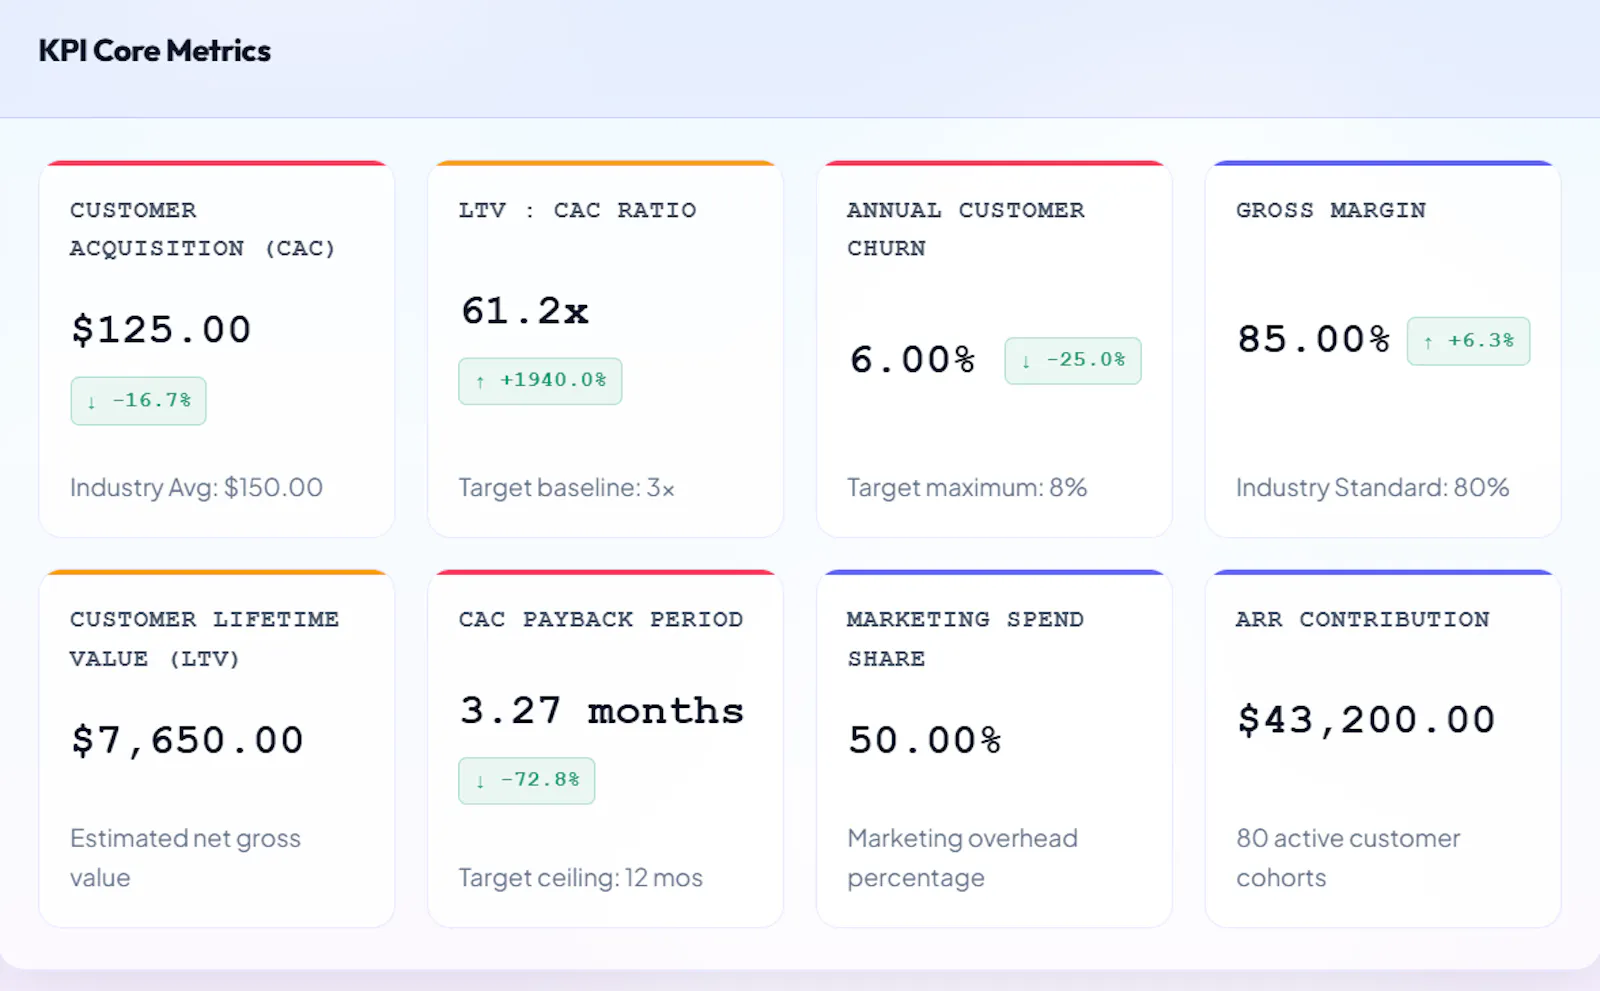The width and height of the screenshot is (1600, 991).
Task: Click the 6.00% churn value
Action: (912, 360)
